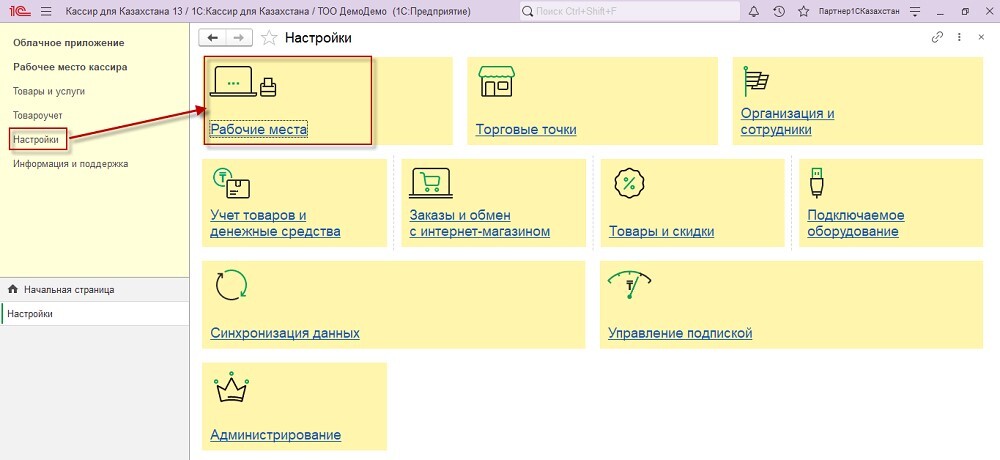Open the three-dot more menu

click(x=959, y=38)
